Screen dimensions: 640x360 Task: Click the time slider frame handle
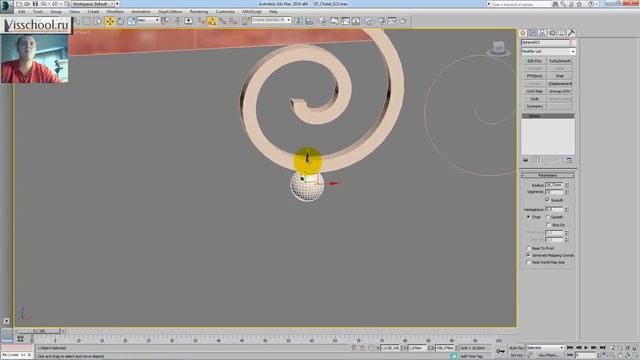pyautogui.click(x=40, y=331)
